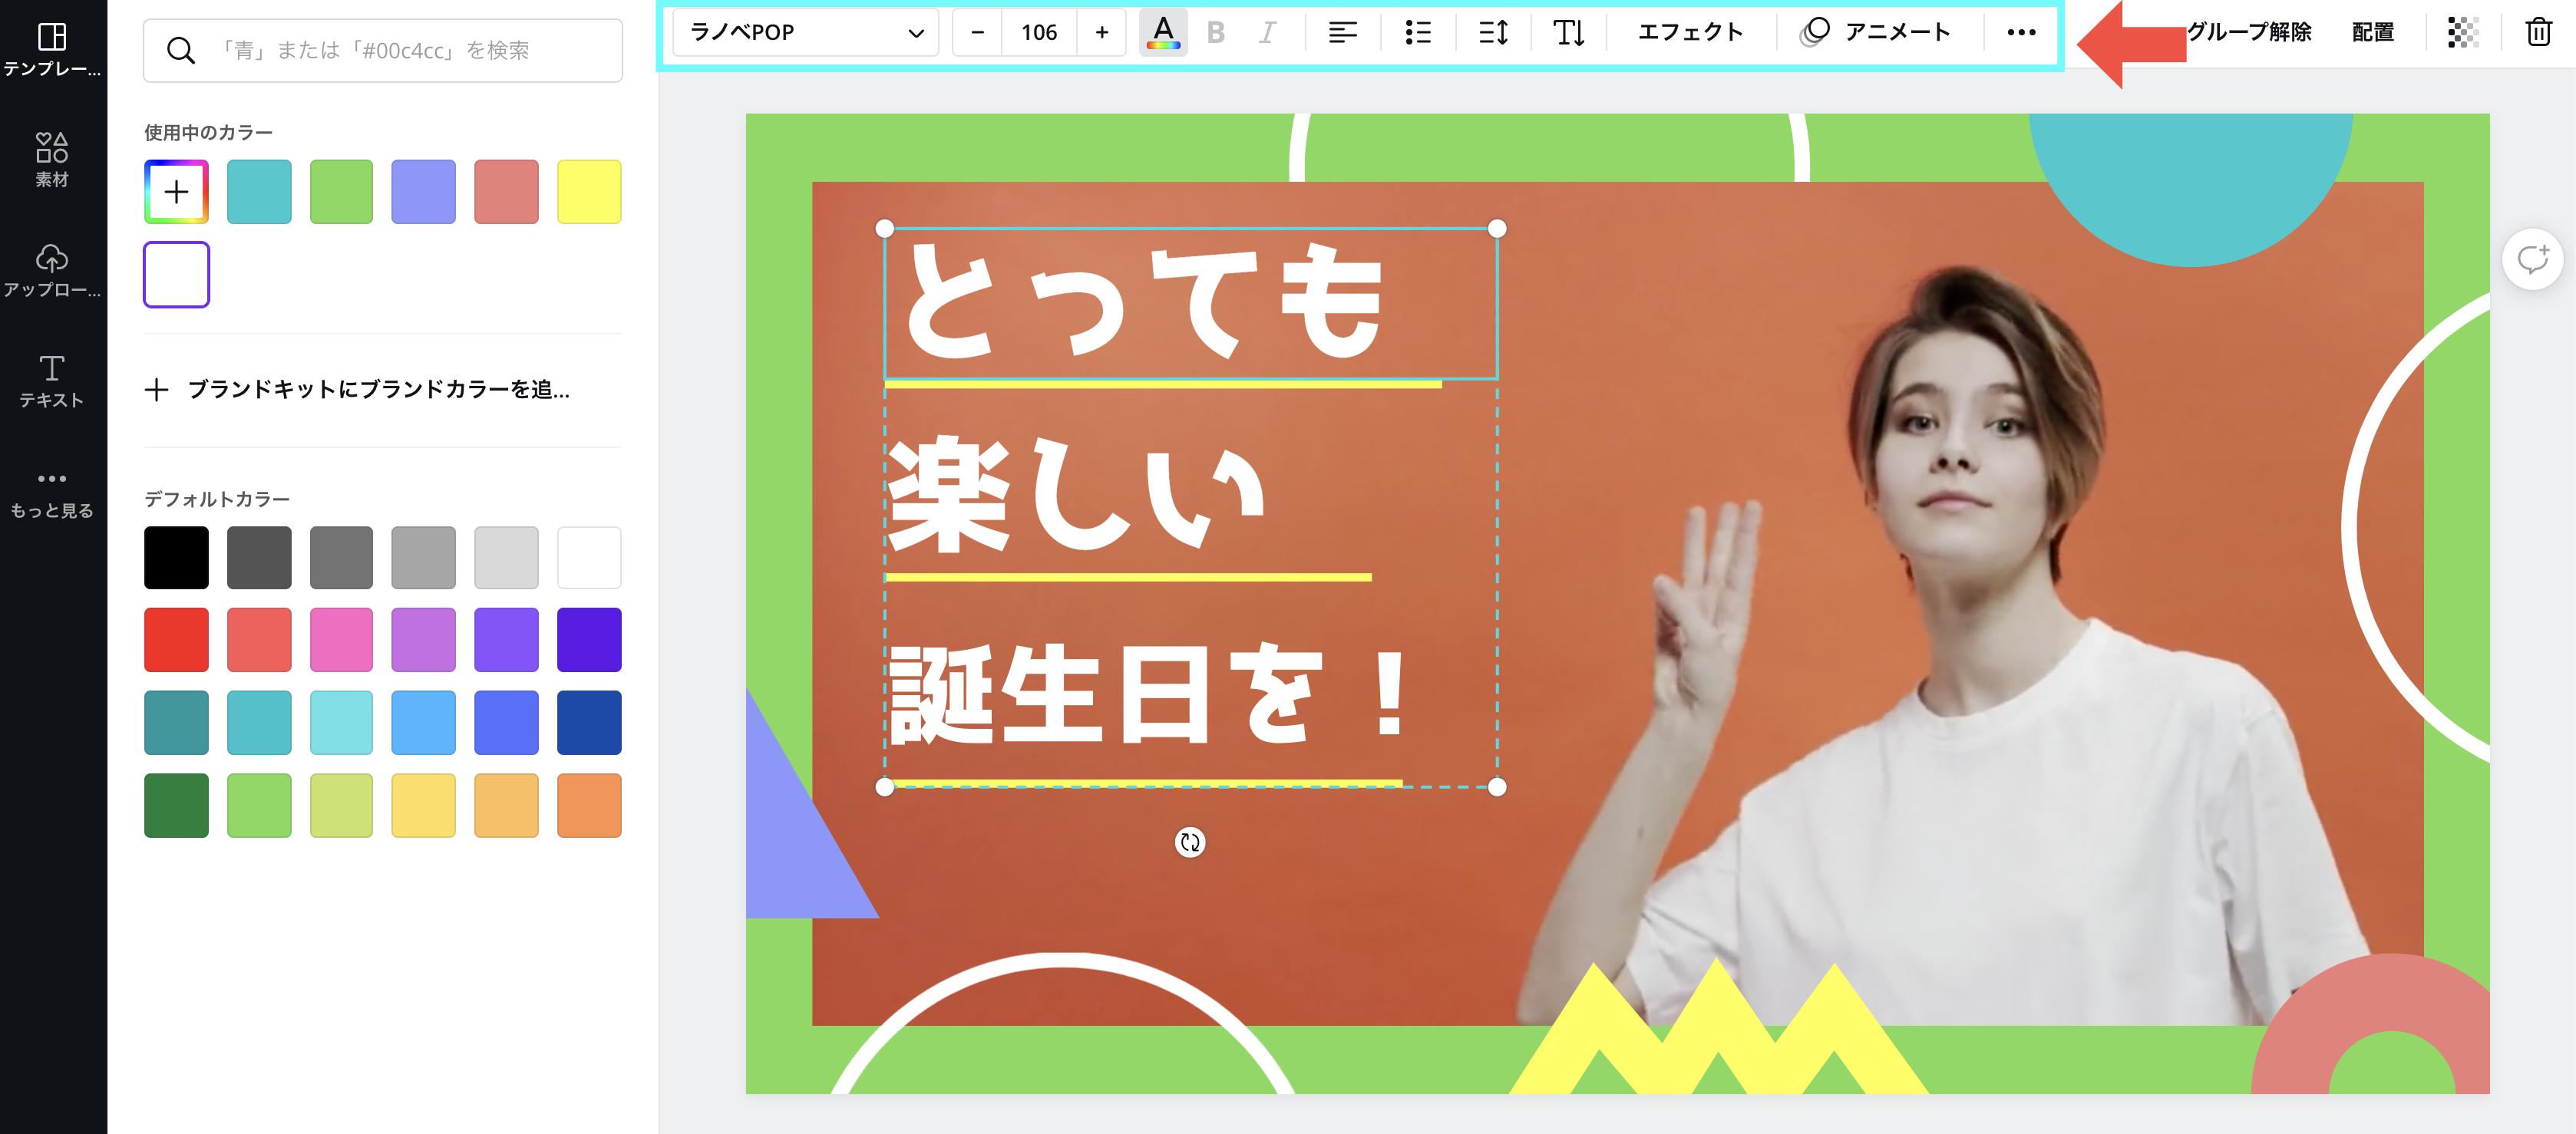Image resolution: width=2576 pixels, height=1134 pixels.
Task: Pick dark green default color
Action: pos(176,805)
